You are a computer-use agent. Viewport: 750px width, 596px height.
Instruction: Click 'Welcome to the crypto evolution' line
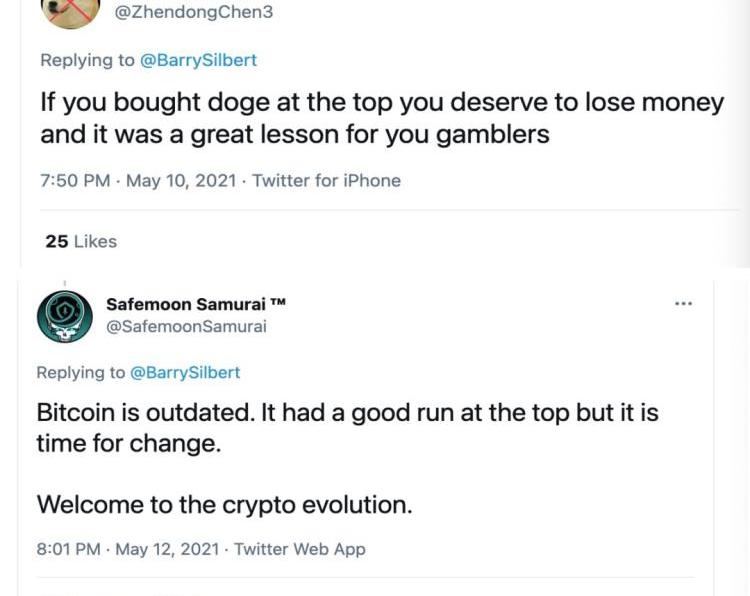coord(224,504)
